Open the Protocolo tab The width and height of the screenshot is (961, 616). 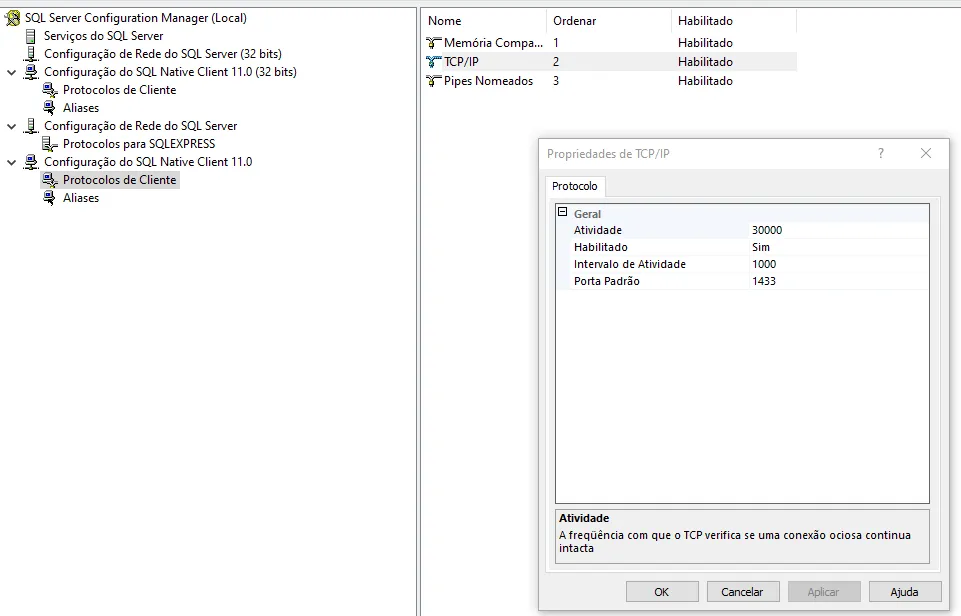tap(575, 186)
